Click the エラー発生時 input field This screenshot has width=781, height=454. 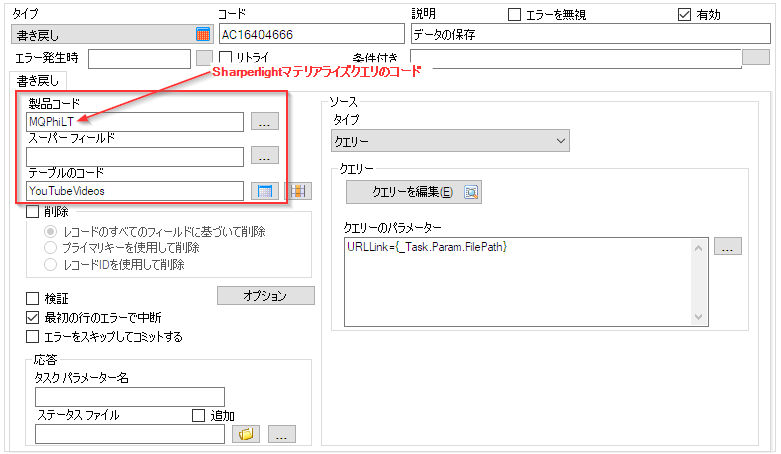tap(139, 59)
